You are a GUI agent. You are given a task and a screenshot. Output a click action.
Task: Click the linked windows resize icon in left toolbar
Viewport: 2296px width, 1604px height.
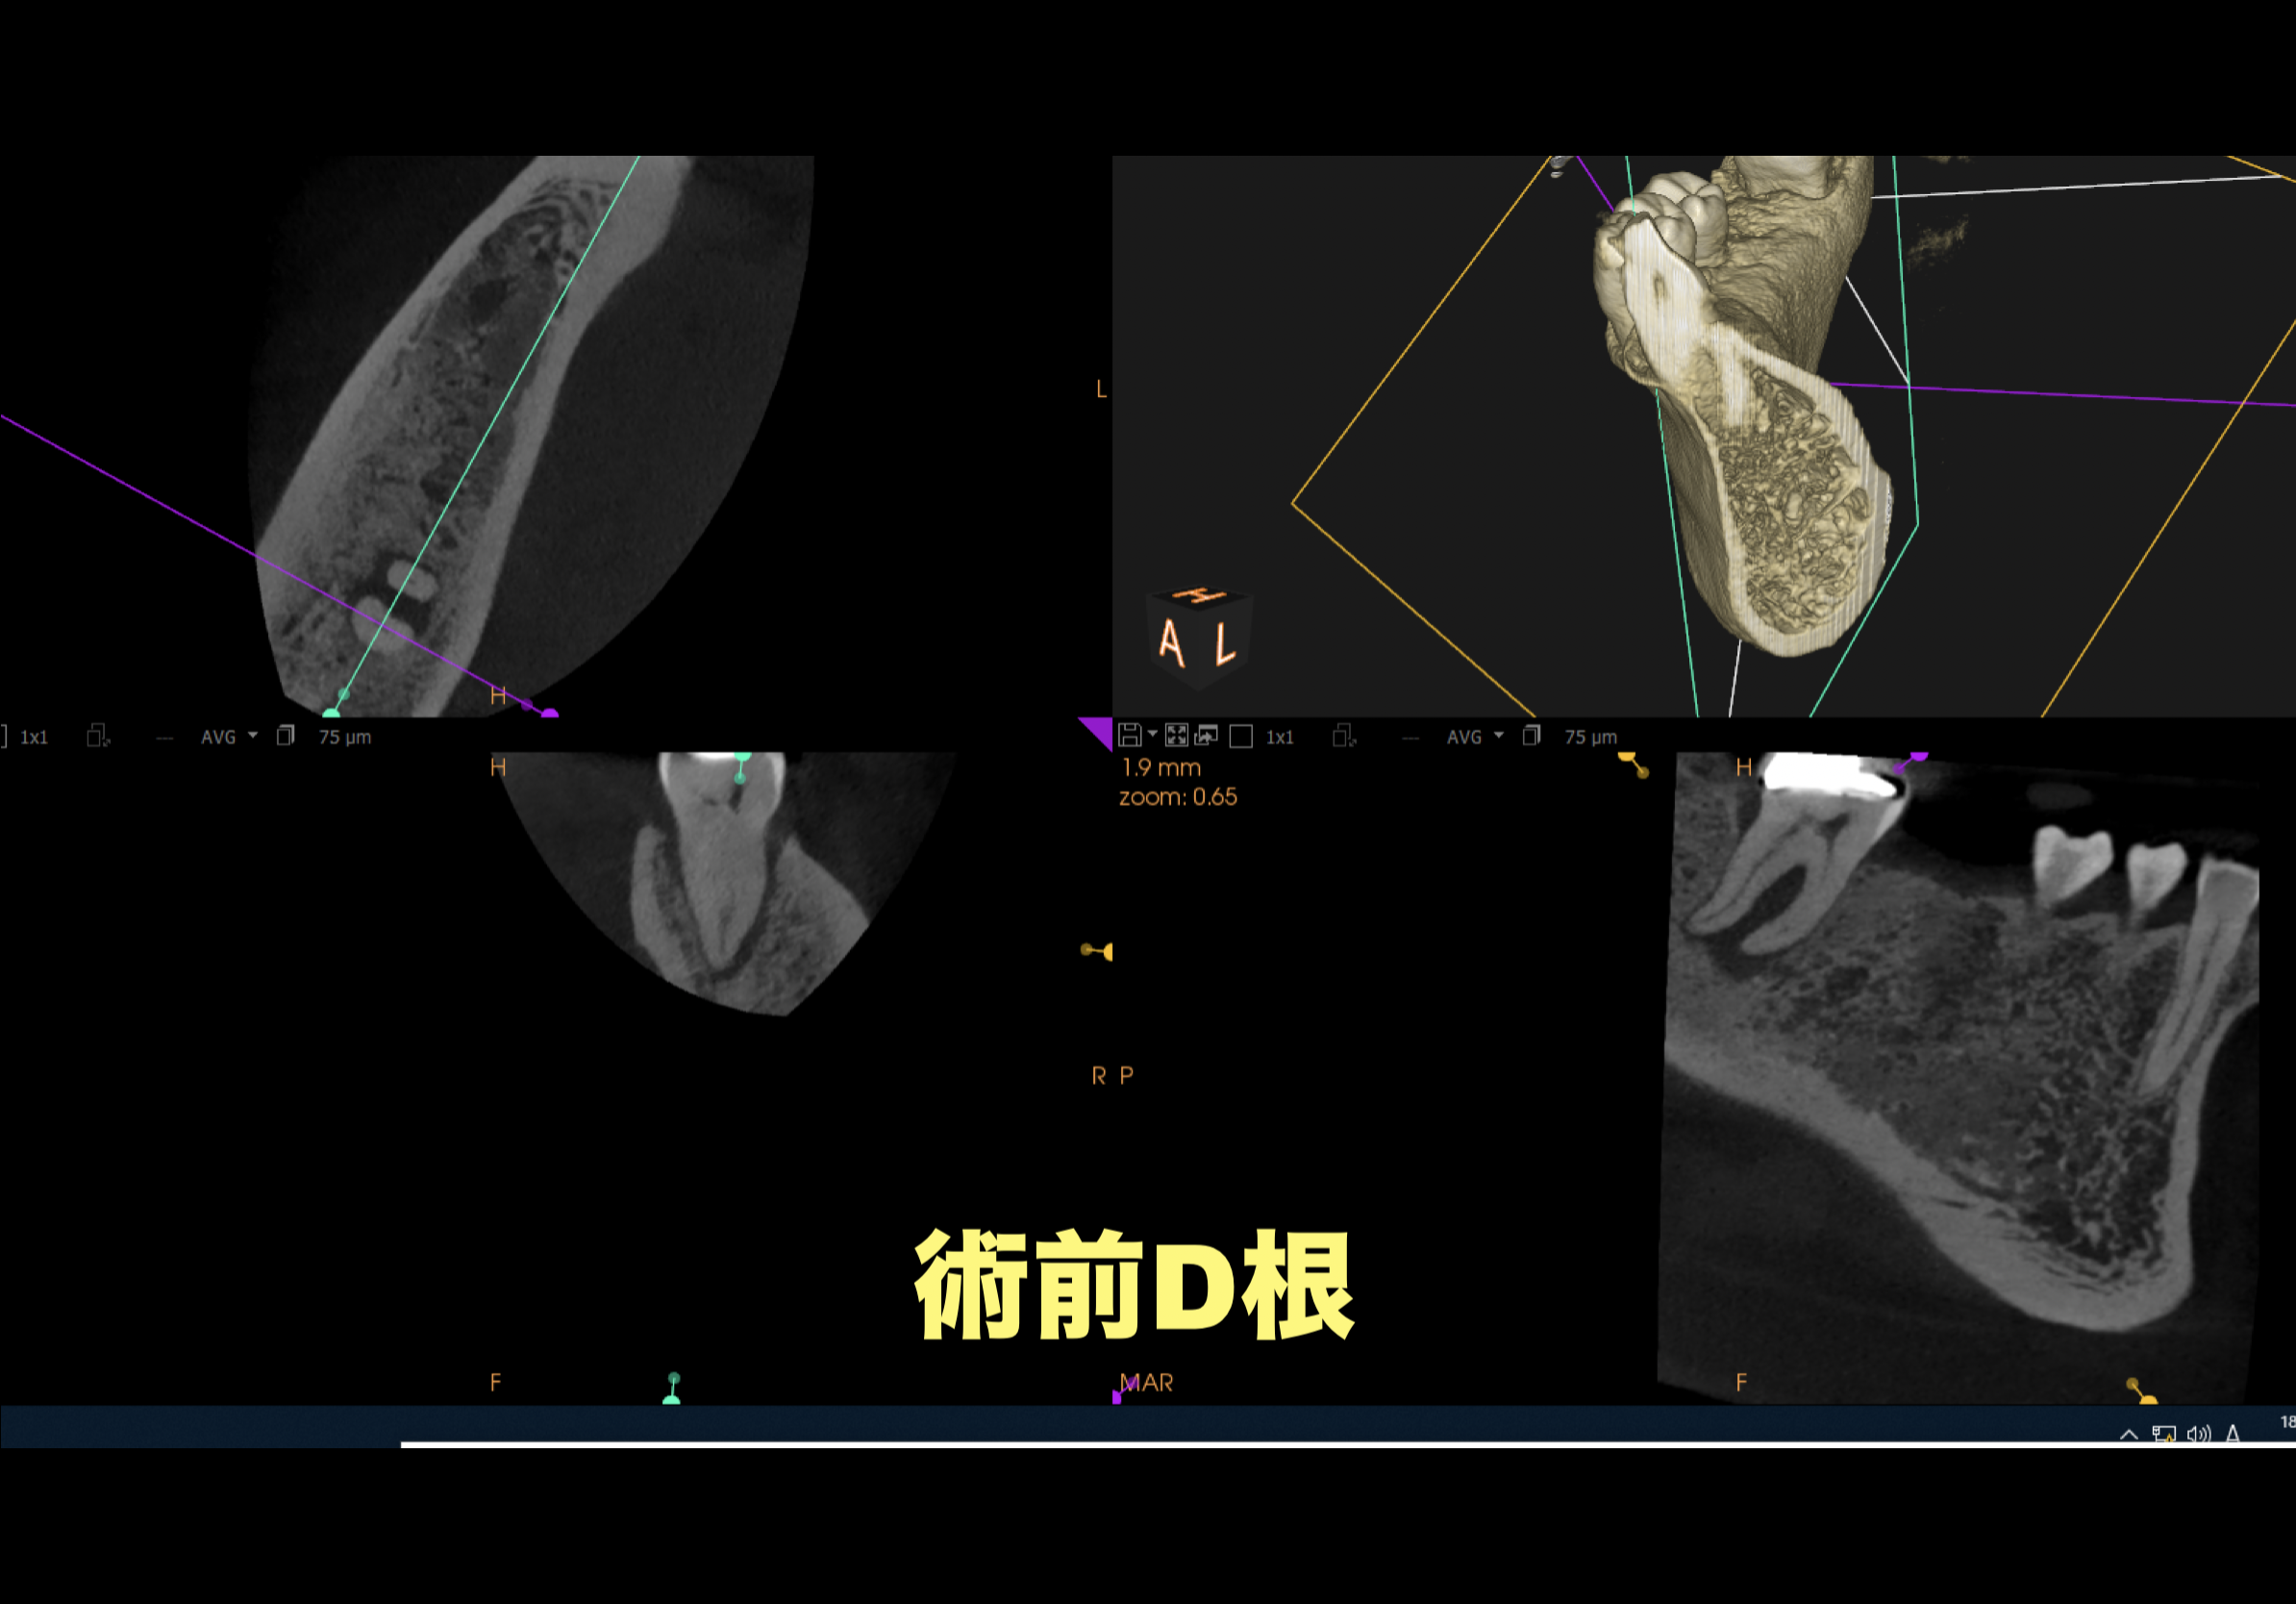coord(98,737)
